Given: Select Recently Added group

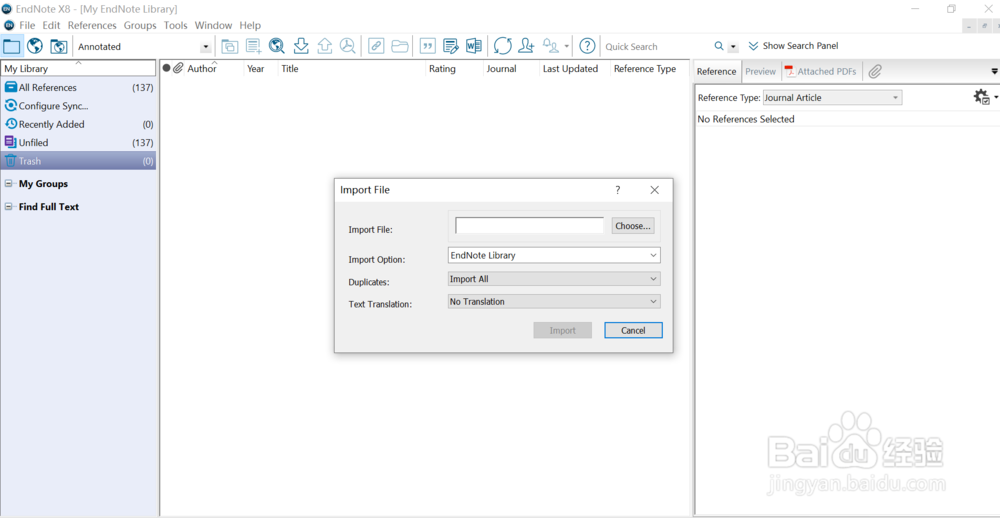Looking at the screenshot, I should pyautogui.click(x=78, y=124).
